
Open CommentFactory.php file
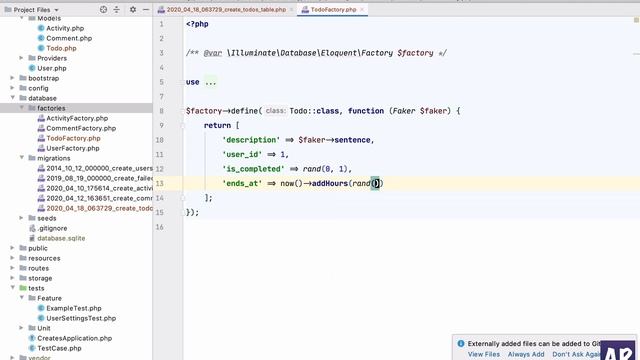(x=81, y=128)
